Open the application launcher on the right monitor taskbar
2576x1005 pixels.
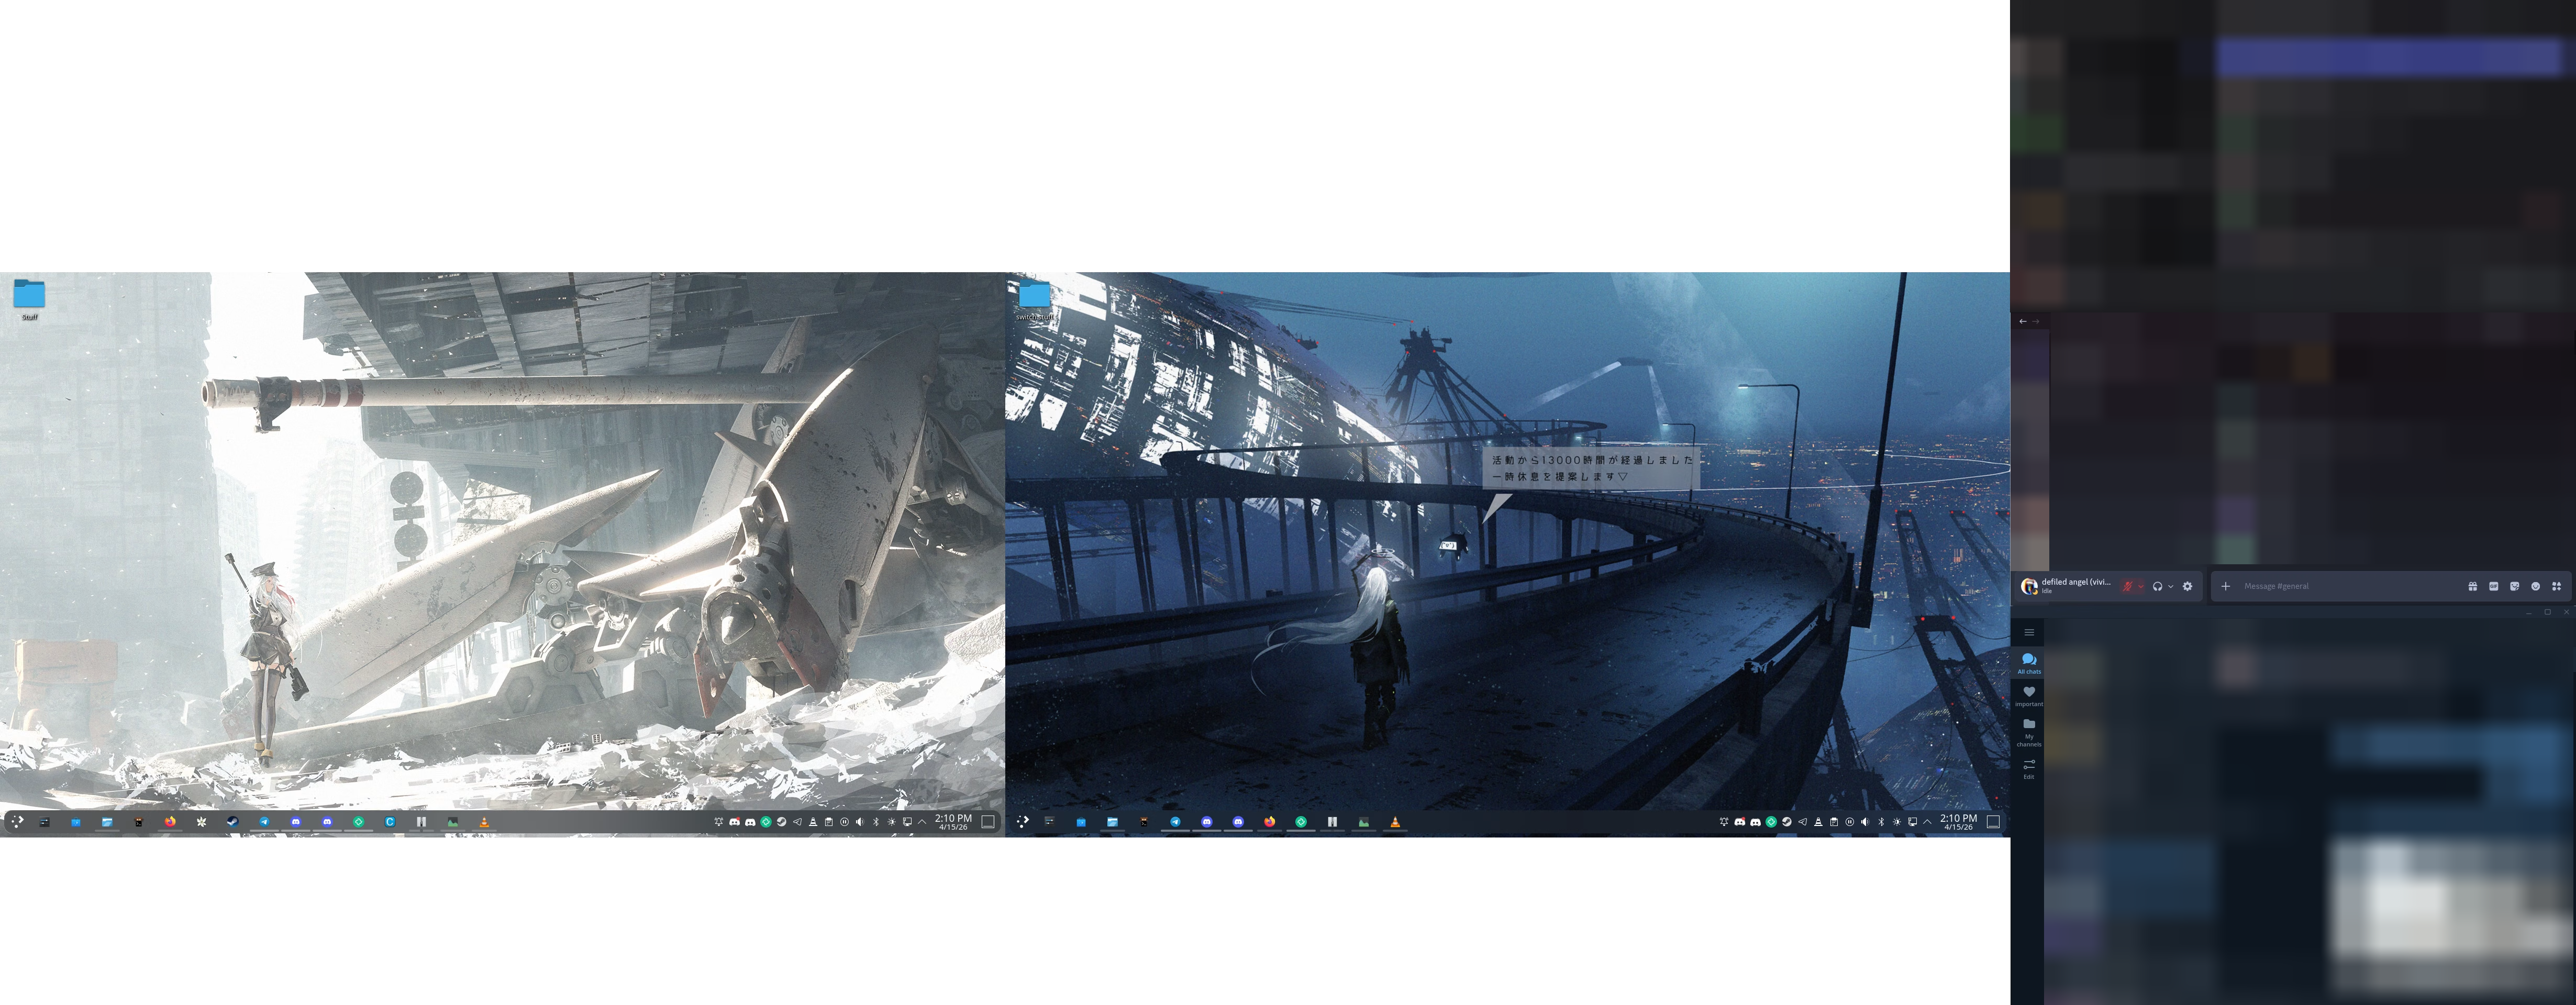(1022, 822)
